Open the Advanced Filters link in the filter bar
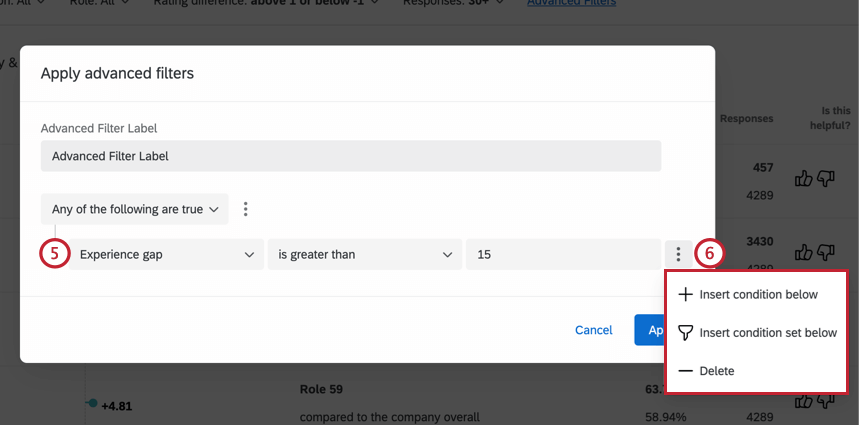 click(x=571, y=3)
